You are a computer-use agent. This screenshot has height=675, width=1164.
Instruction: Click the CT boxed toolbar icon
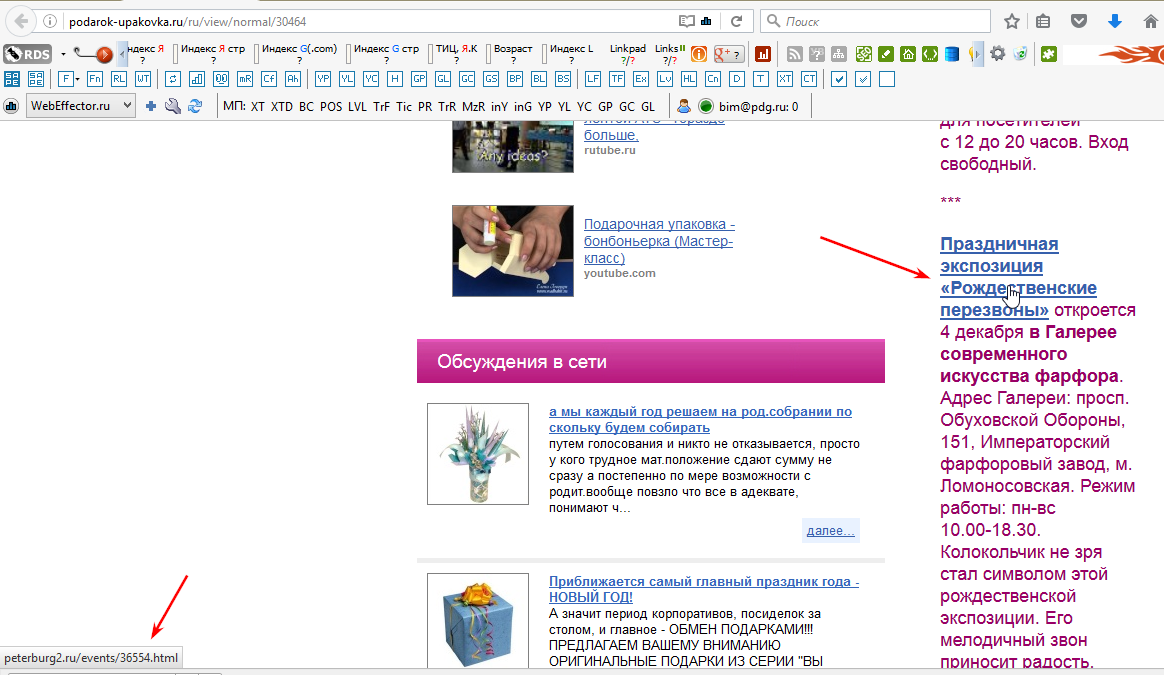tap(808, 79)
